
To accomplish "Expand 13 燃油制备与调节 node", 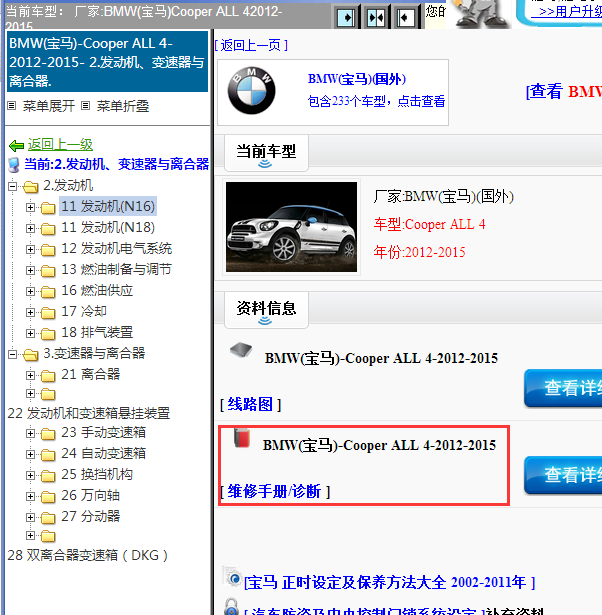I will [x=30, y=270].
